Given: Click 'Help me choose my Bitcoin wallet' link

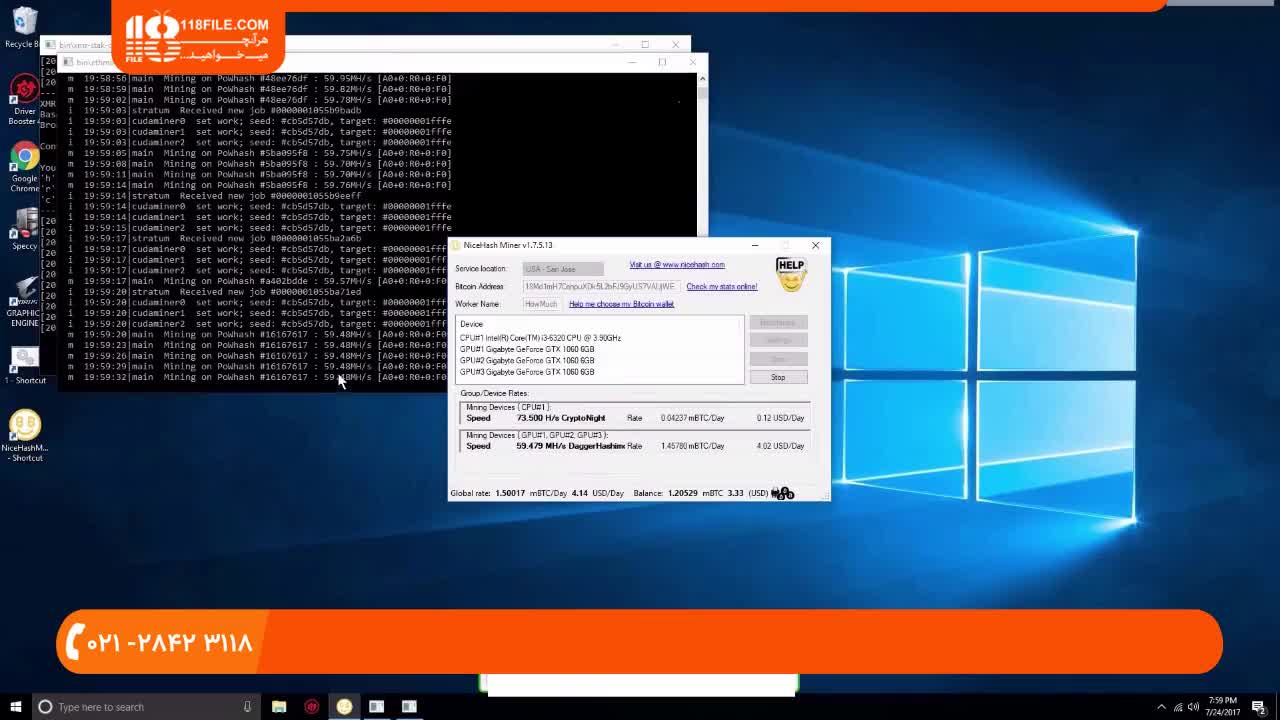Looking at the screenshot, I should (x=621, y=304).
